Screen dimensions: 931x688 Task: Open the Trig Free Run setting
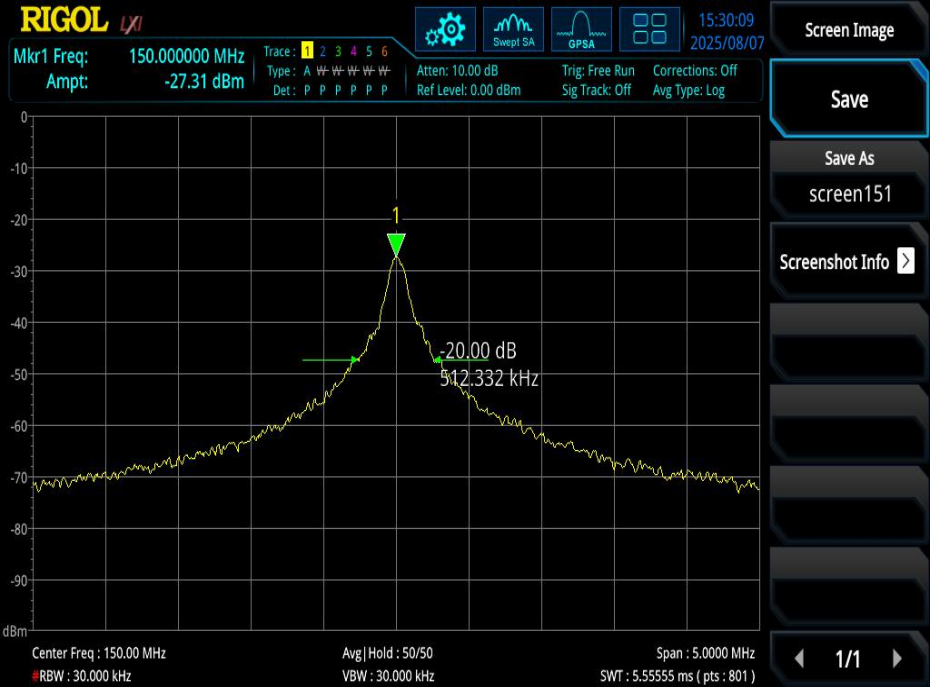click(x=597, y=71)
